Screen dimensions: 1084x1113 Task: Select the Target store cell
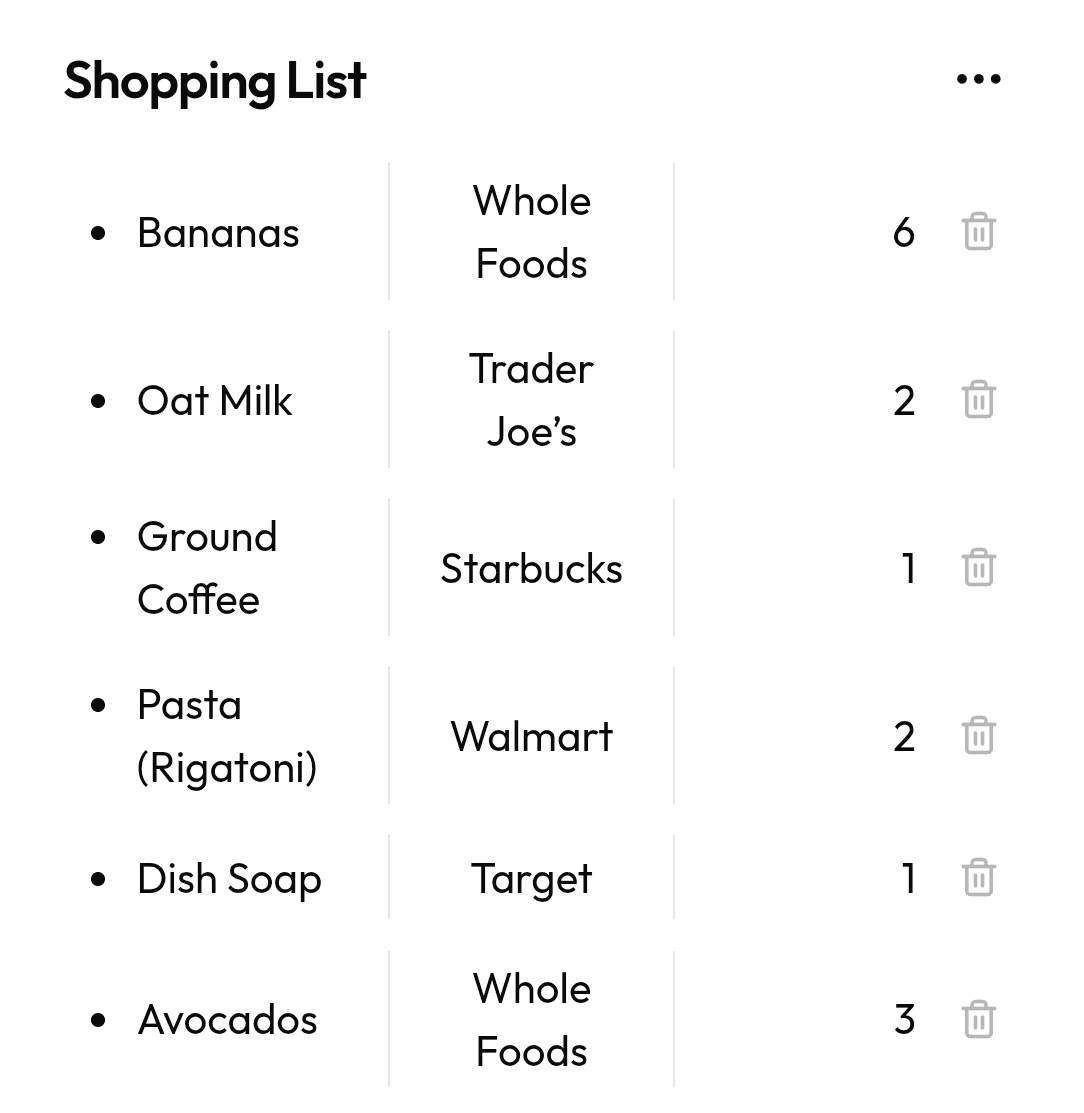point(532,878)
